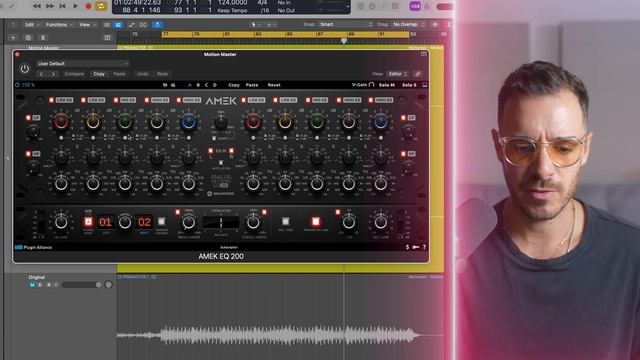Enable Solo S monitoring

(x=409, y=85)
